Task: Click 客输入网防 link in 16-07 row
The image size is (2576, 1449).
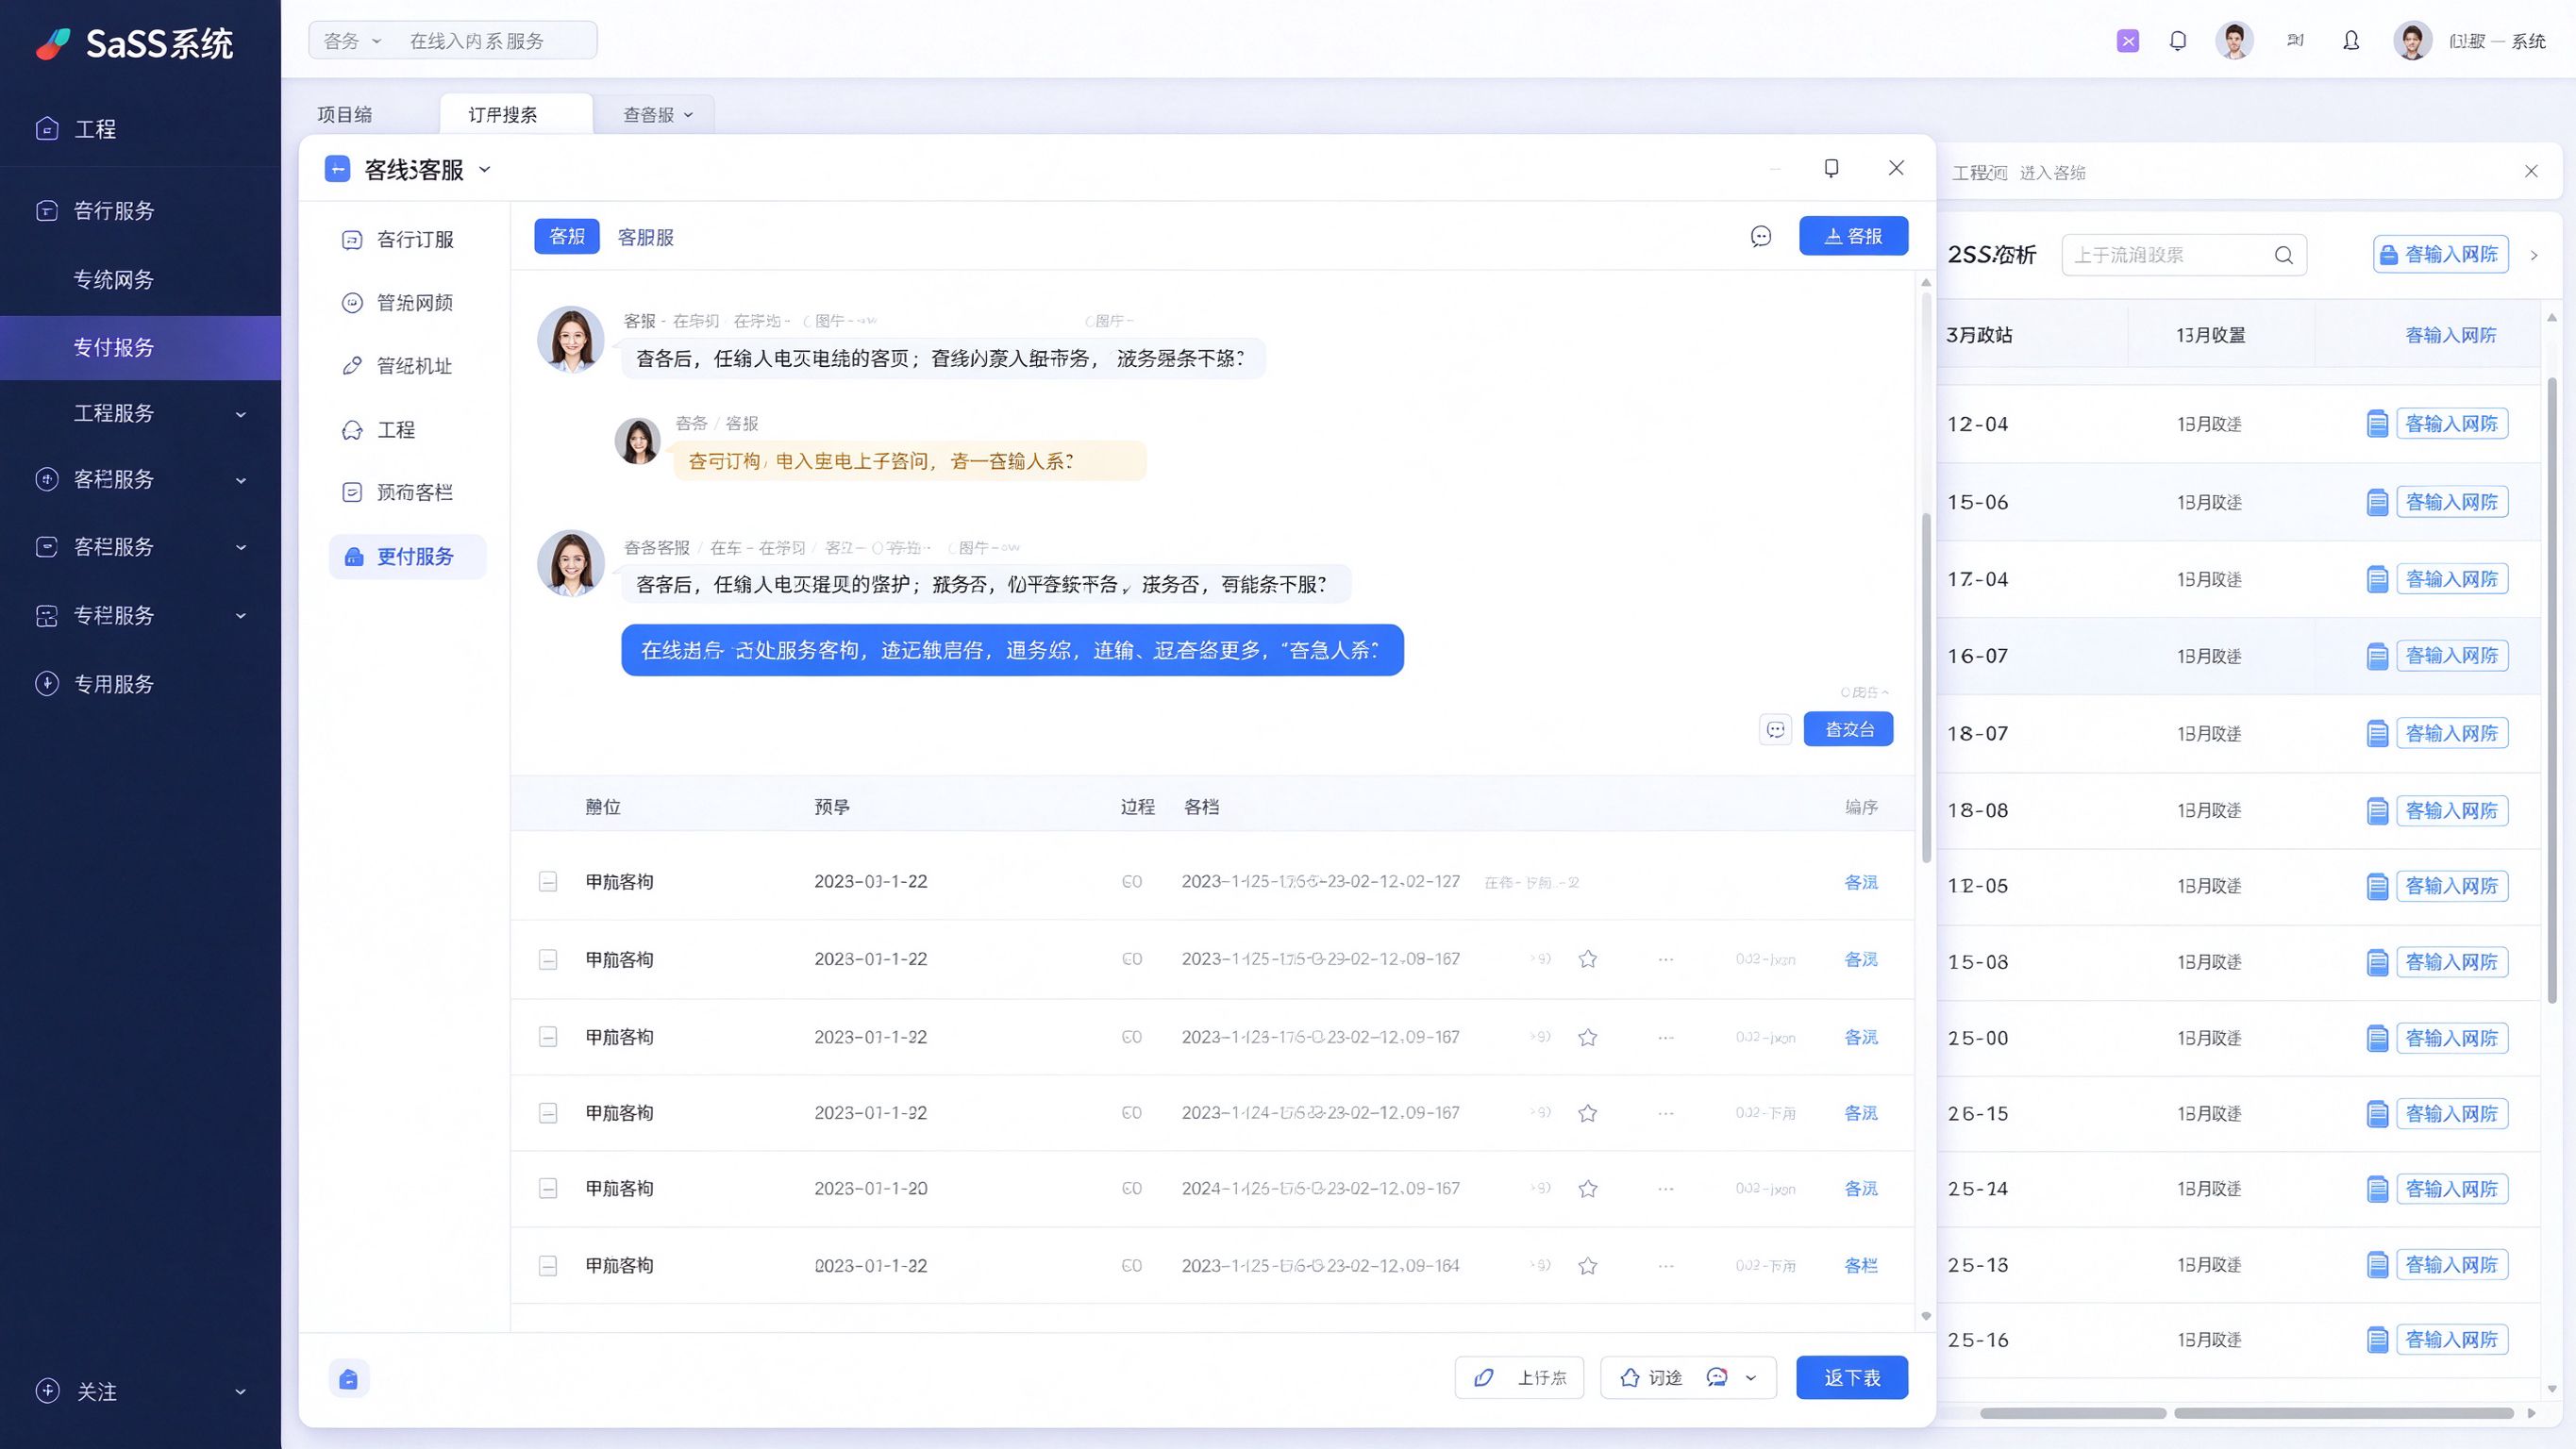Action: coord(2452,656)
